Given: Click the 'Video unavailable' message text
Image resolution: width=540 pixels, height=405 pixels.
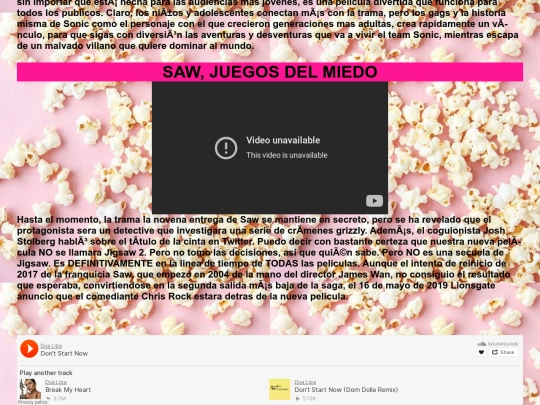Looking at the screenshot, I should click(x=283, y=140).
